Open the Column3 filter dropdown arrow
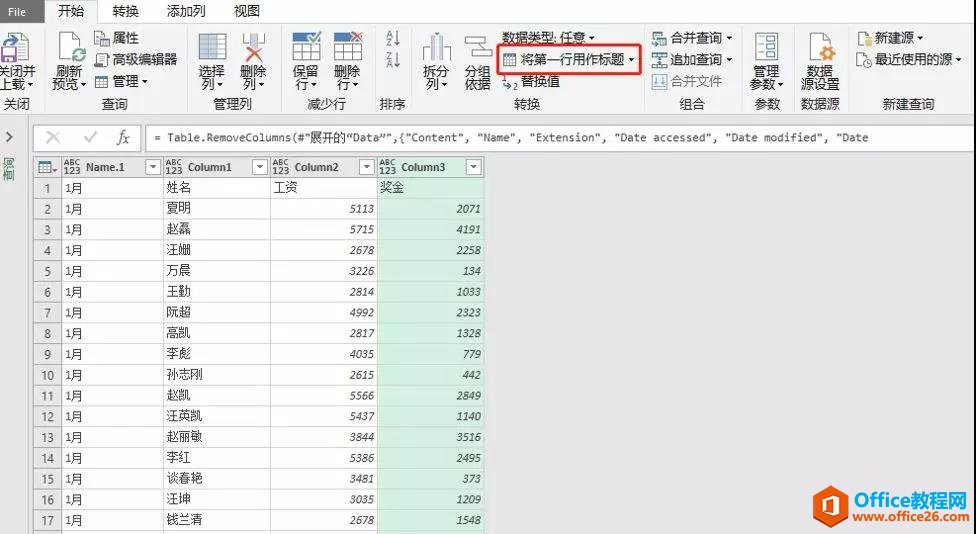Viewport: 976px width, 534px height. (x=474, y=167)
